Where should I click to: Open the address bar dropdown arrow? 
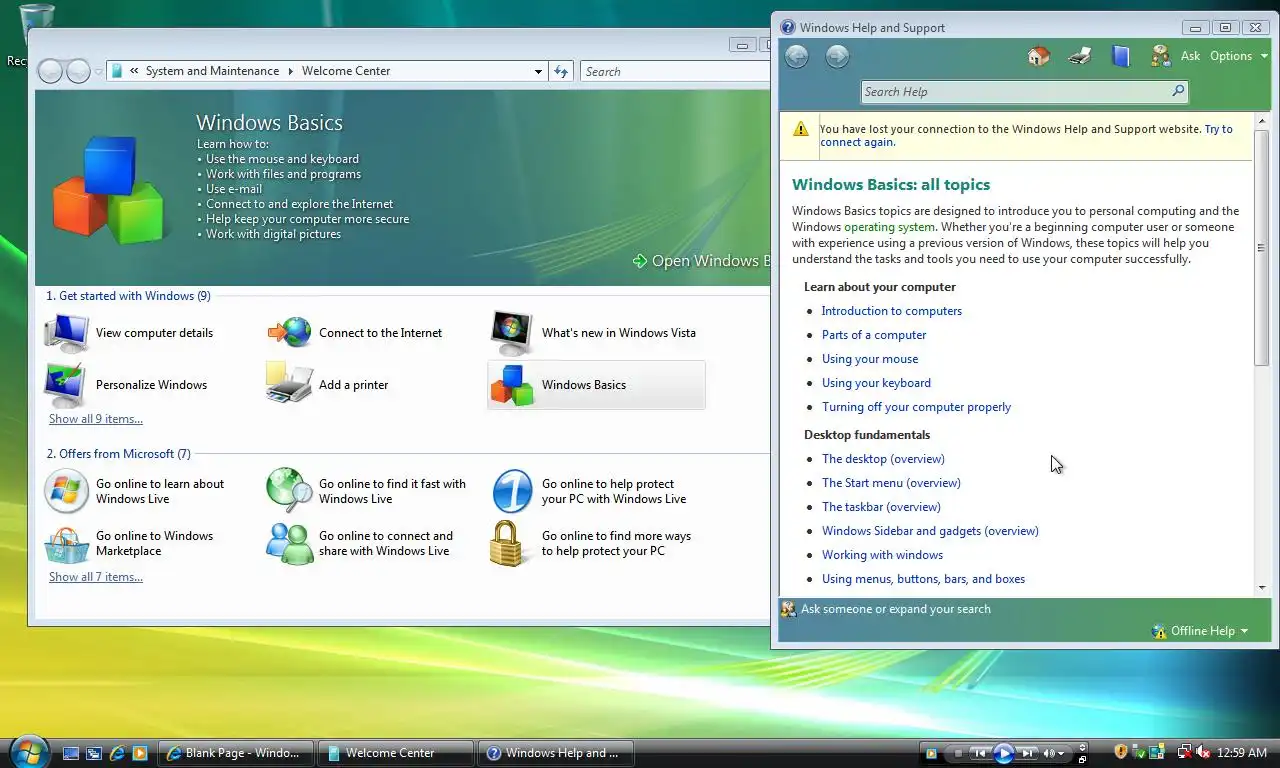coord(538,71)
